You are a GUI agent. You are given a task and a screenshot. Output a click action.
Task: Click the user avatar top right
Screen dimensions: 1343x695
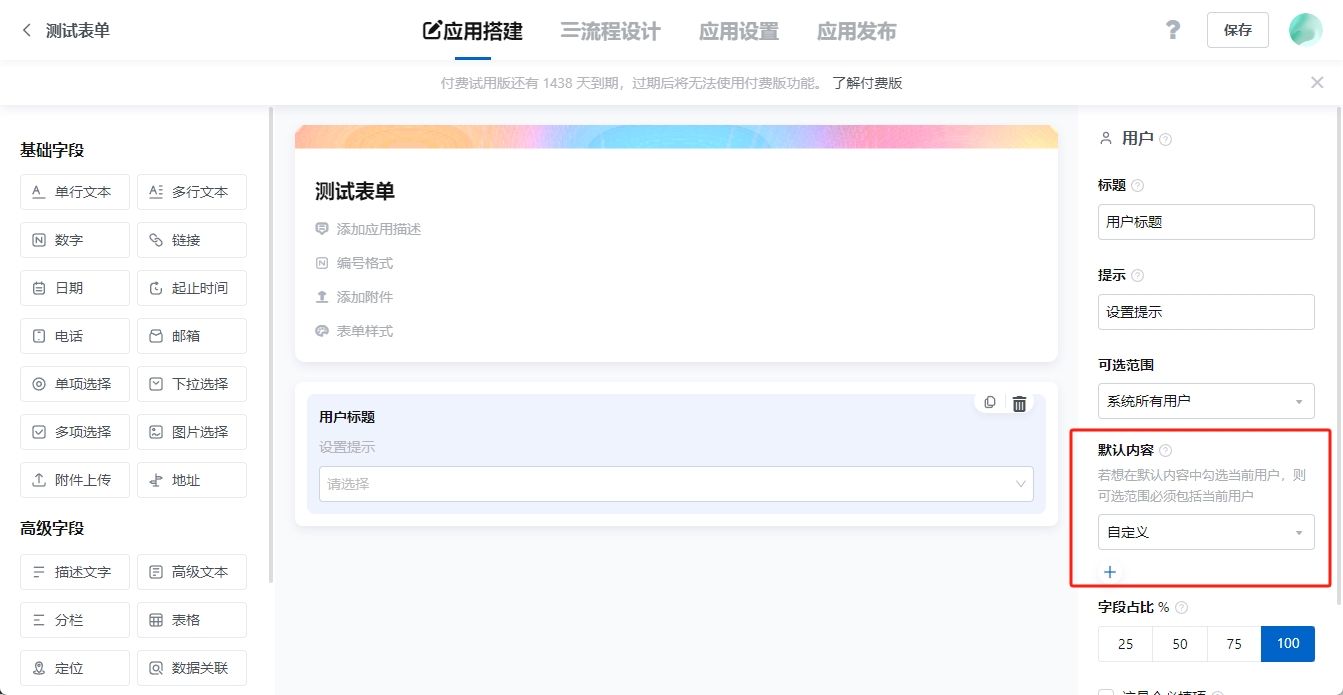pyautogui.click(x=1305, y=30)
